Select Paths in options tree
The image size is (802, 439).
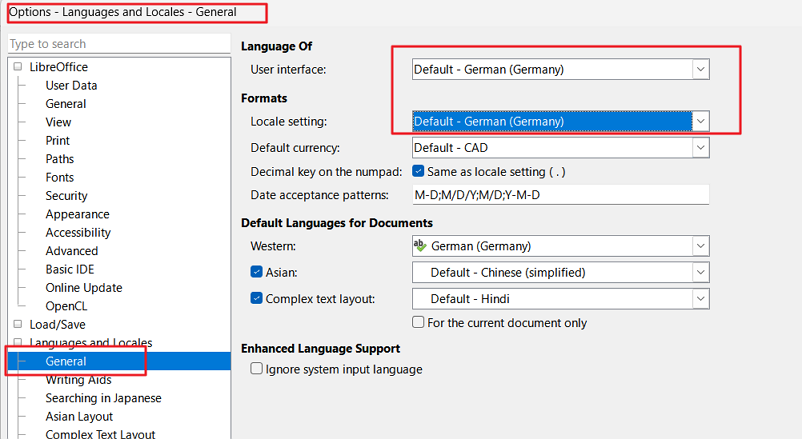pos(59,159)
